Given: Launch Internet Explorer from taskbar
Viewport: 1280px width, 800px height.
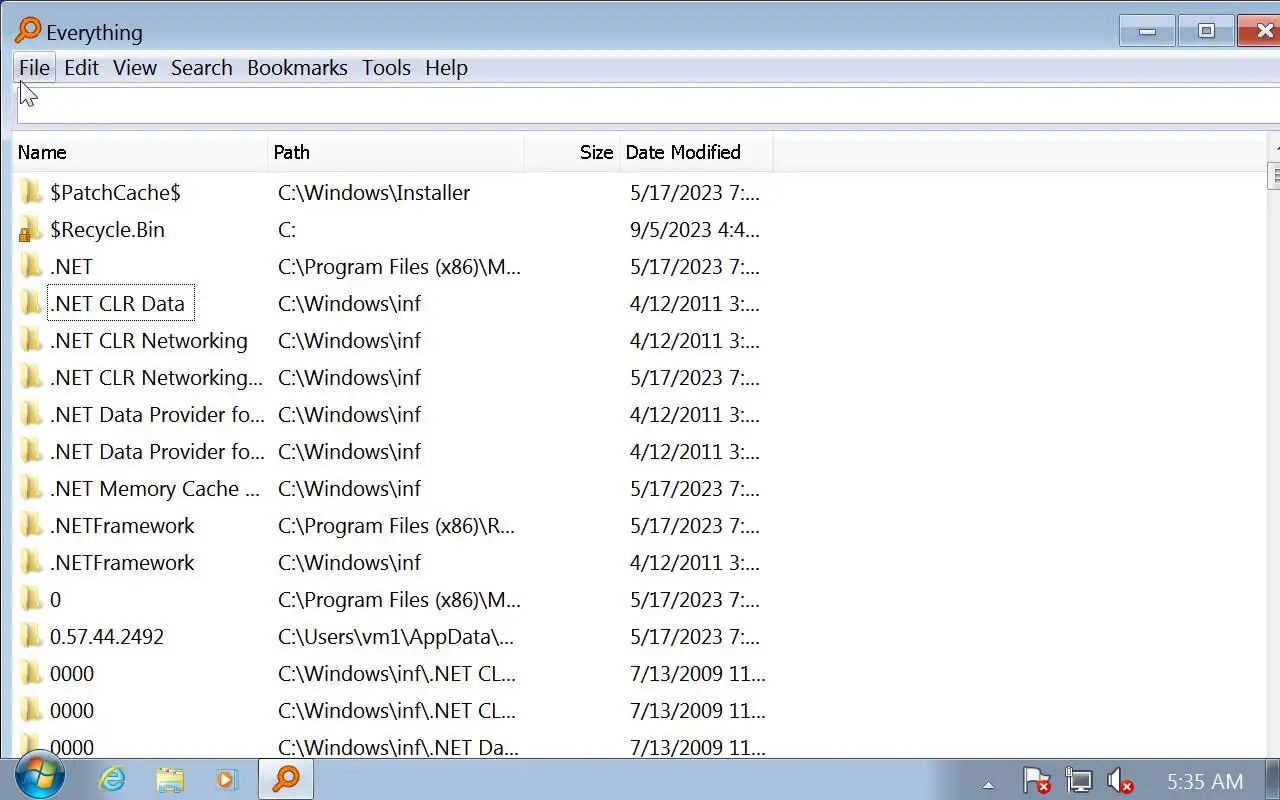Looking at the screenshot, I should coord(112,779).
